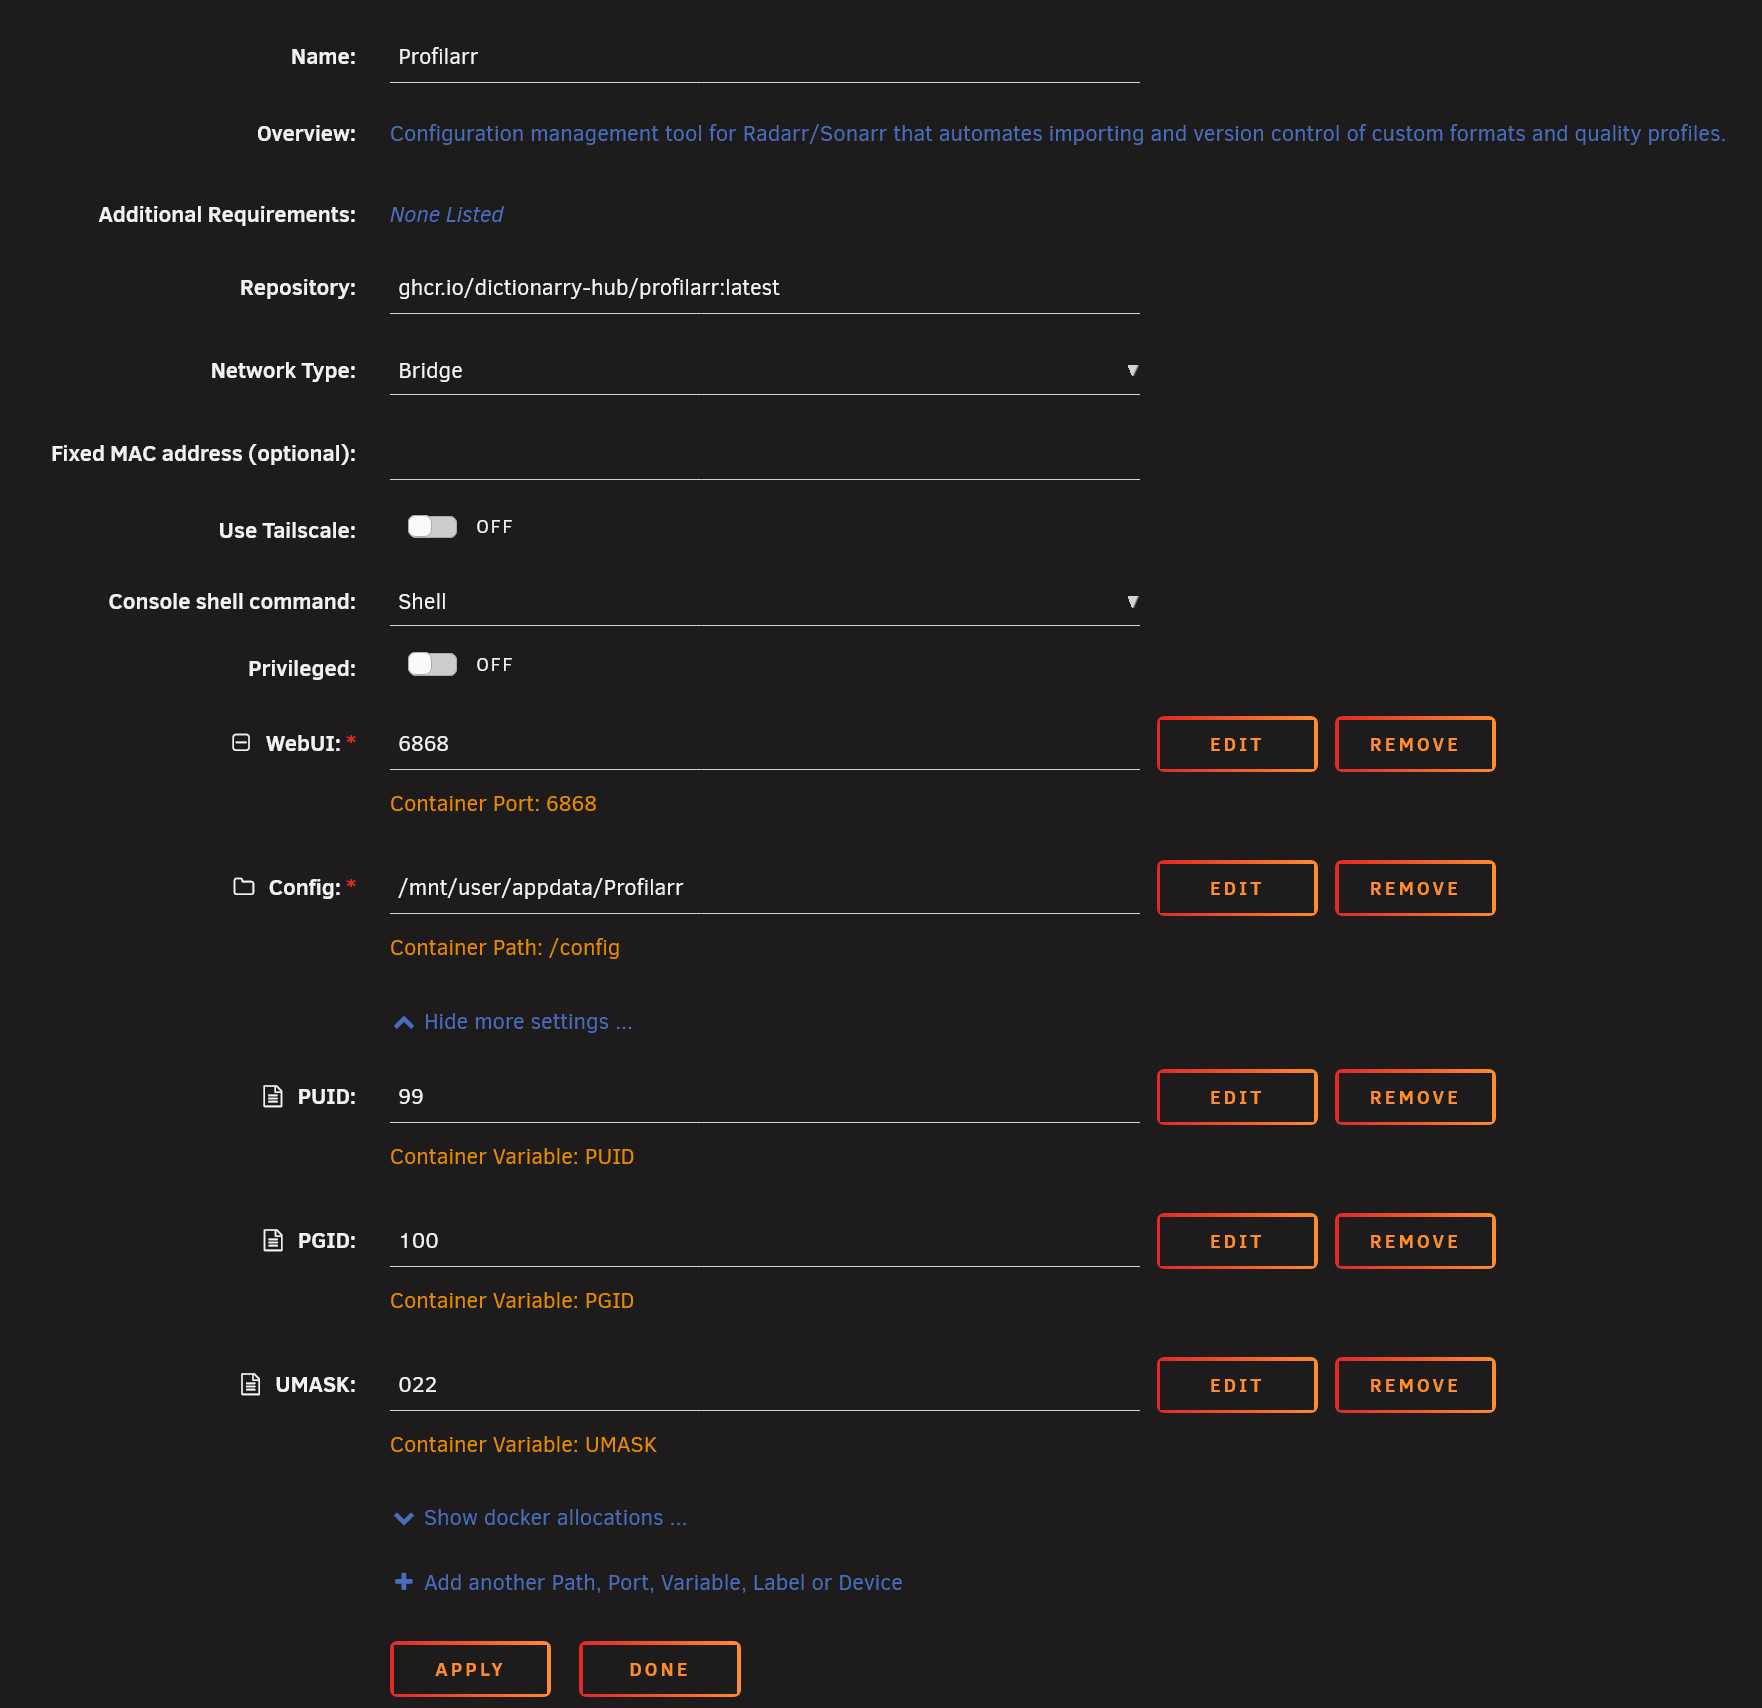
Task: Focus the PGID value field
Action: tap(765, 1241)
